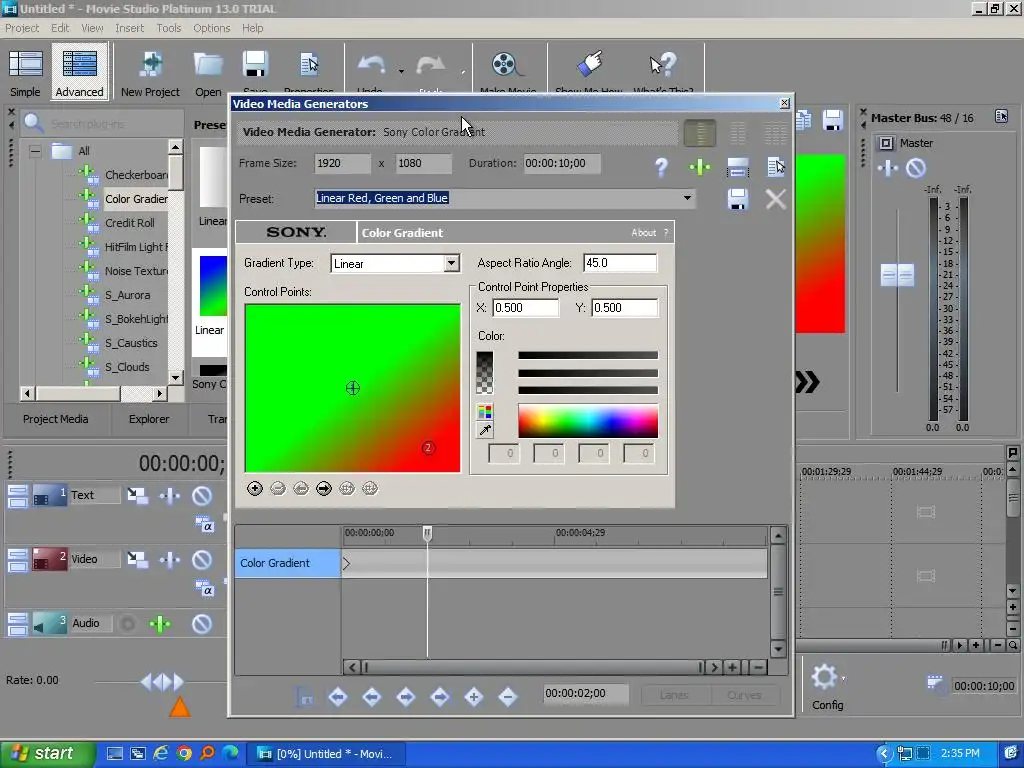
Task: Click the Media Properties icon in generator dialog
Action: coord(775,167)
